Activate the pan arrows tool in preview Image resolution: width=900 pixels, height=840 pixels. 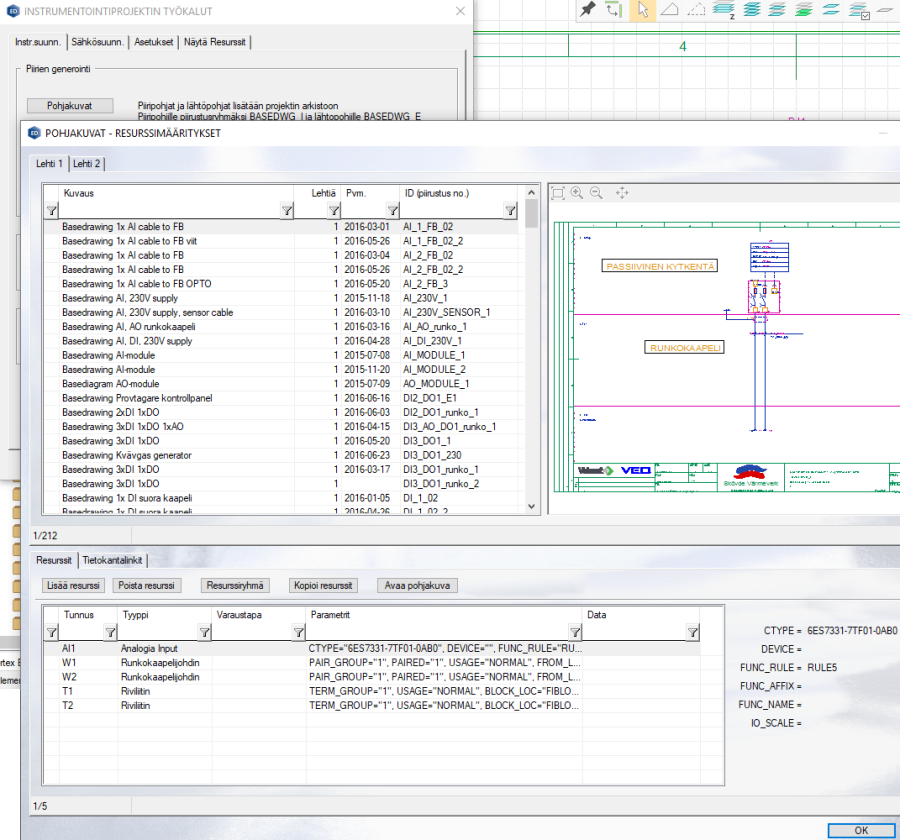coord(622,193)
